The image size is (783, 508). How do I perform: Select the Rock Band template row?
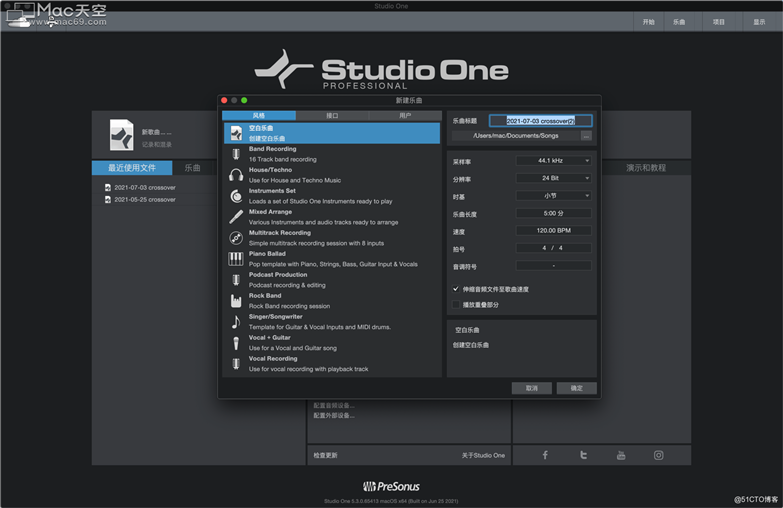click(x=332, y=301)
